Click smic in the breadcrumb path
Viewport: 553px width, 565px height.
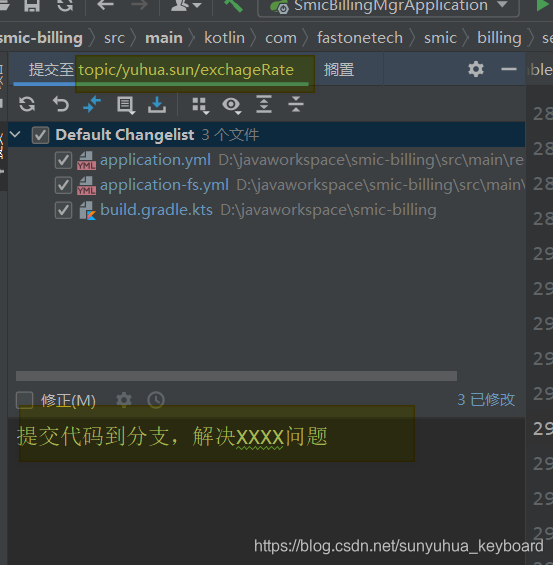coord(440,38)
